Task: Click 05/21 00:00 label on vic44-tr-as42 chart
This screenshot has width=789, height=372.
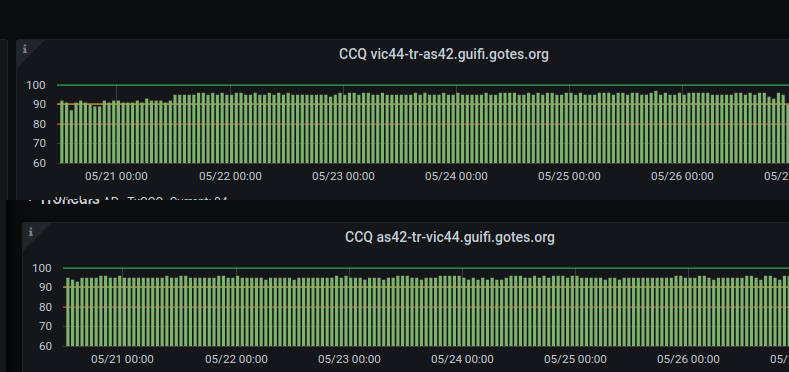Action: coord(116,176)
